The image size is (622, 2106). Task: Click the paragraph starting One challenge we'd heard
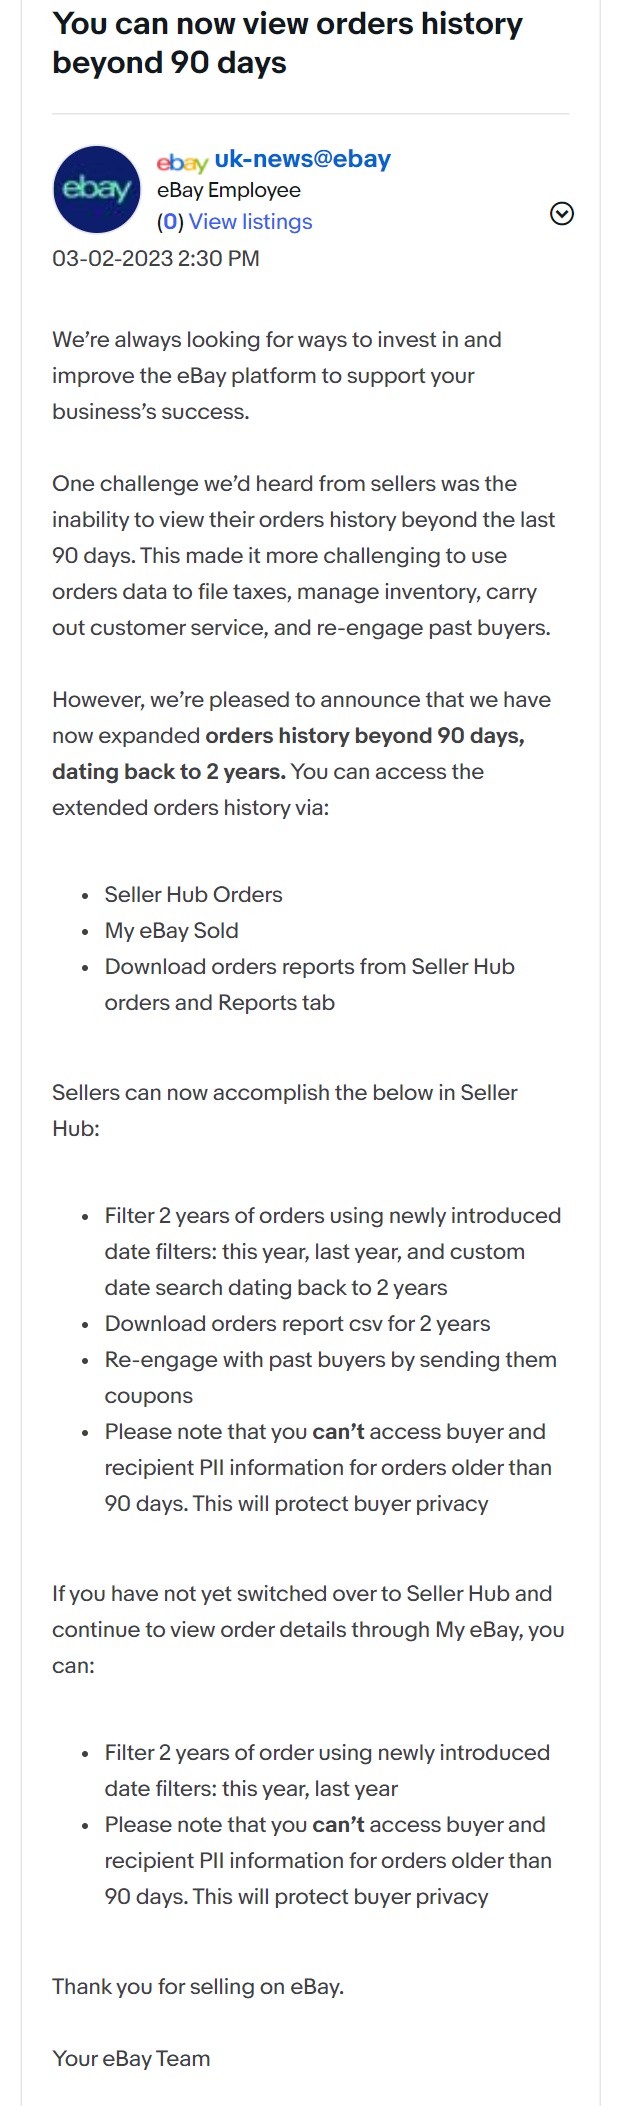(x=303, y=556)
